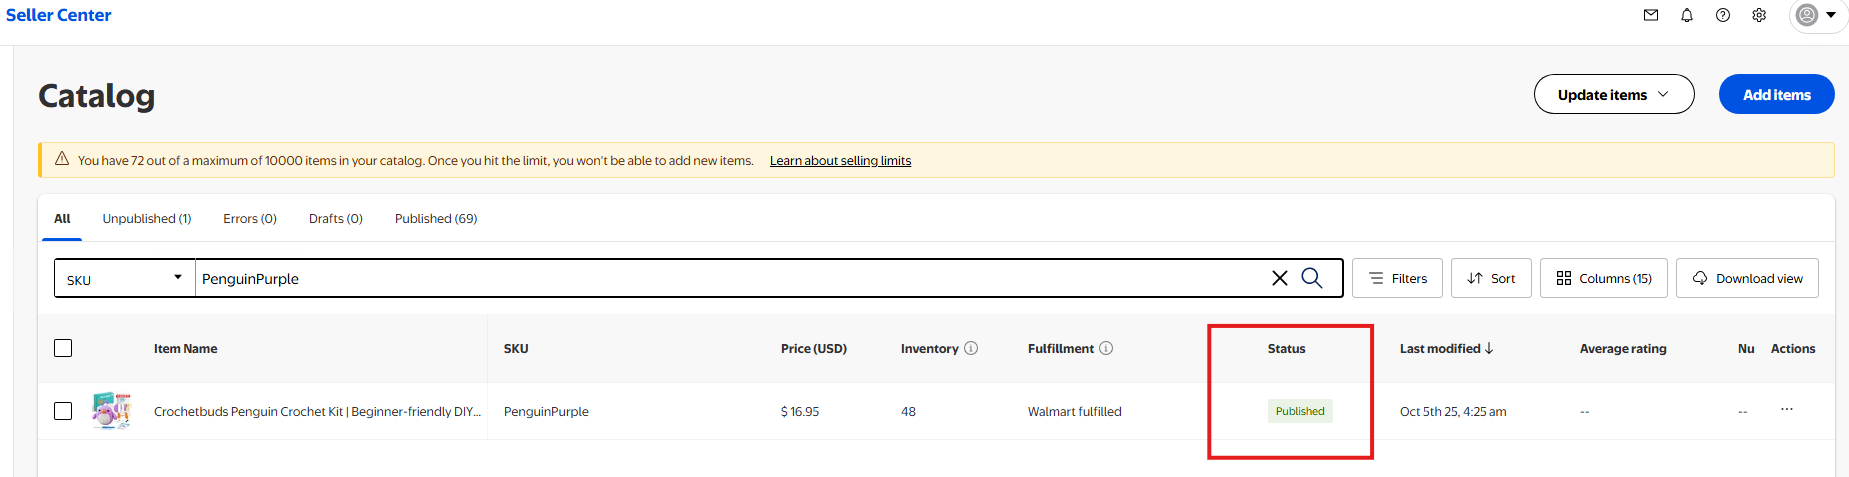Switch to the Unpublished (1) tab
This screenshot has width=1849, height=477.
[147, 219]
